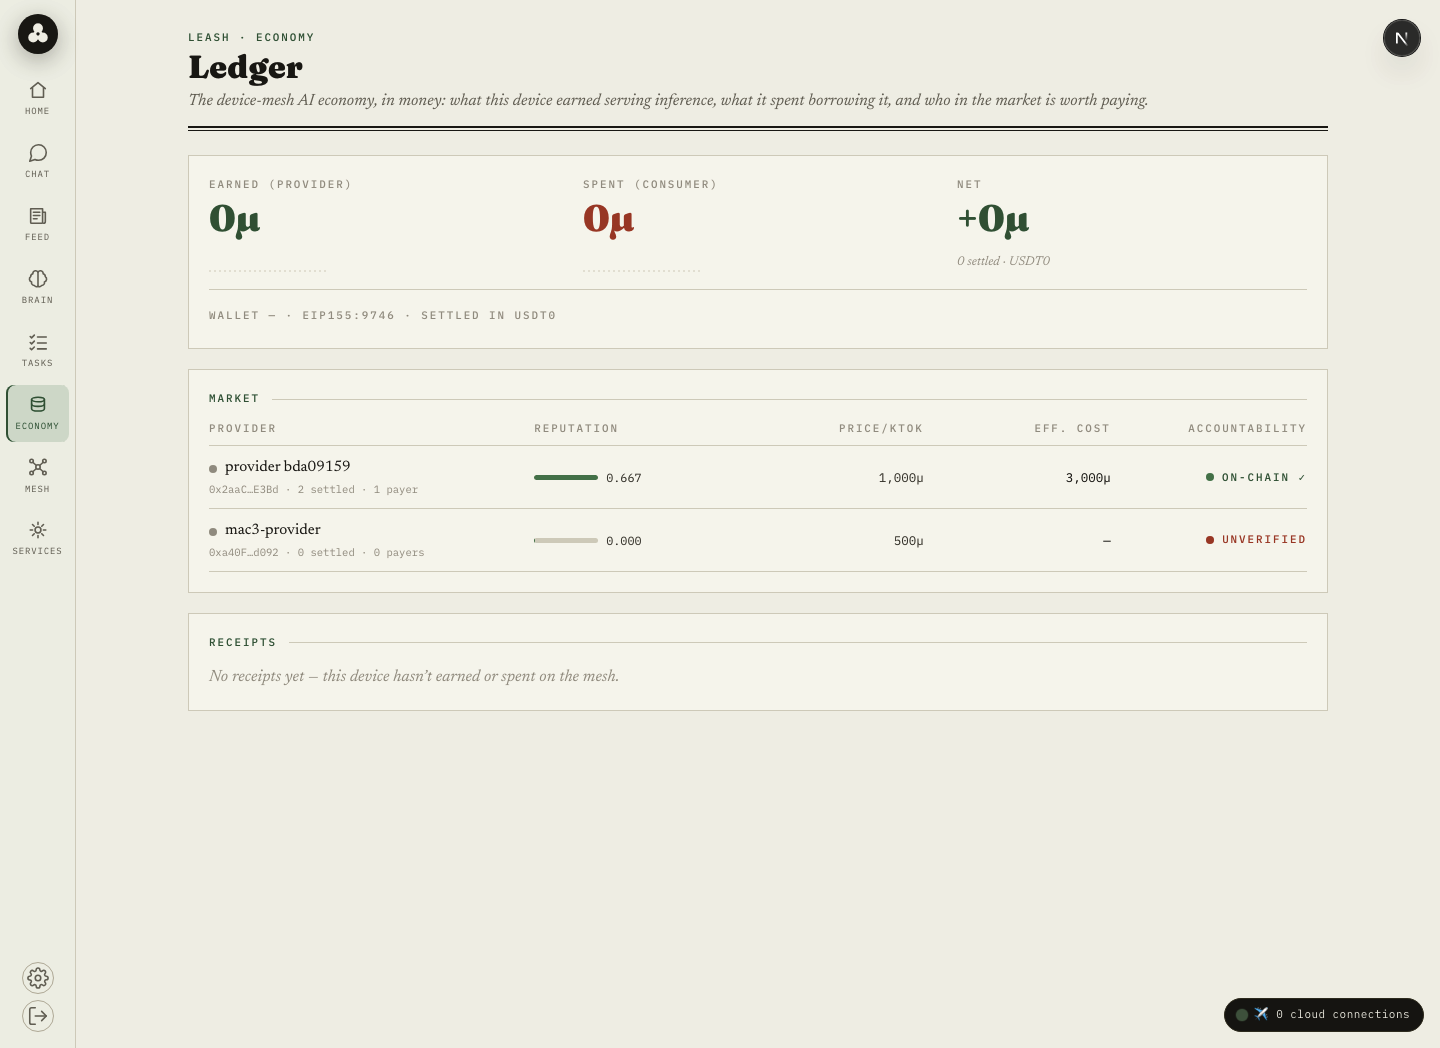Open settings gear at sidebar bottom
This screenshot has height=1048, width=1440.
[x=38, y=978]
